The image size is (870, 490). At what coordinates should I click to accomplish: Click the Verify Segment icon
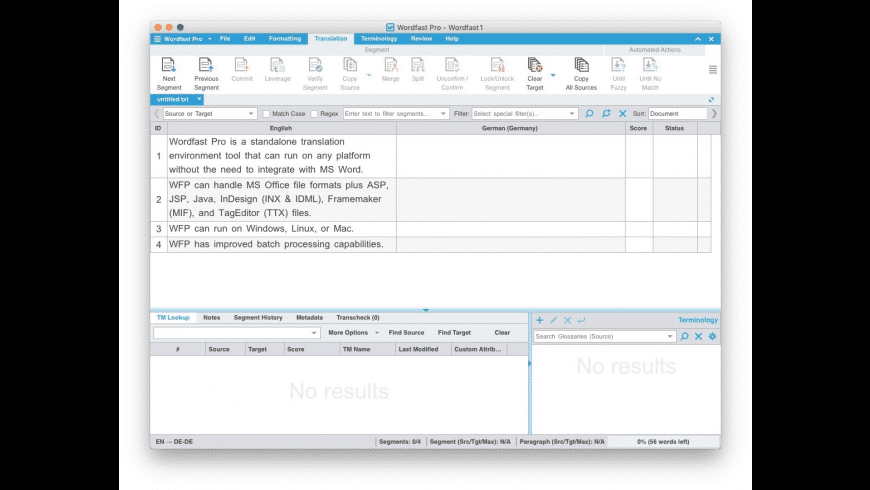pos(315,65)
